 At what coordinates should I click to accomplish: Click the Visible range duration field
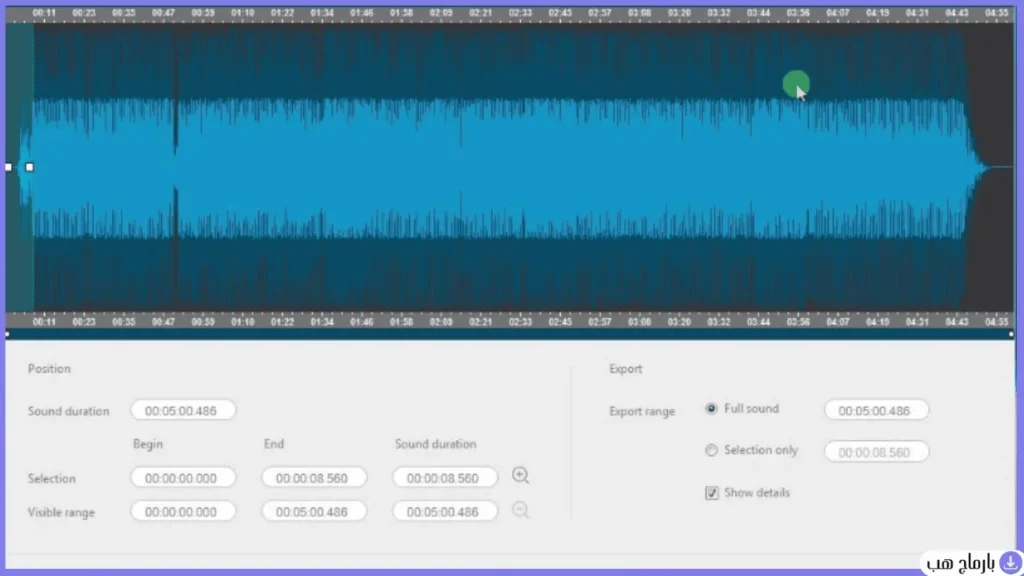pyautogui.click(x=445, y=511)
